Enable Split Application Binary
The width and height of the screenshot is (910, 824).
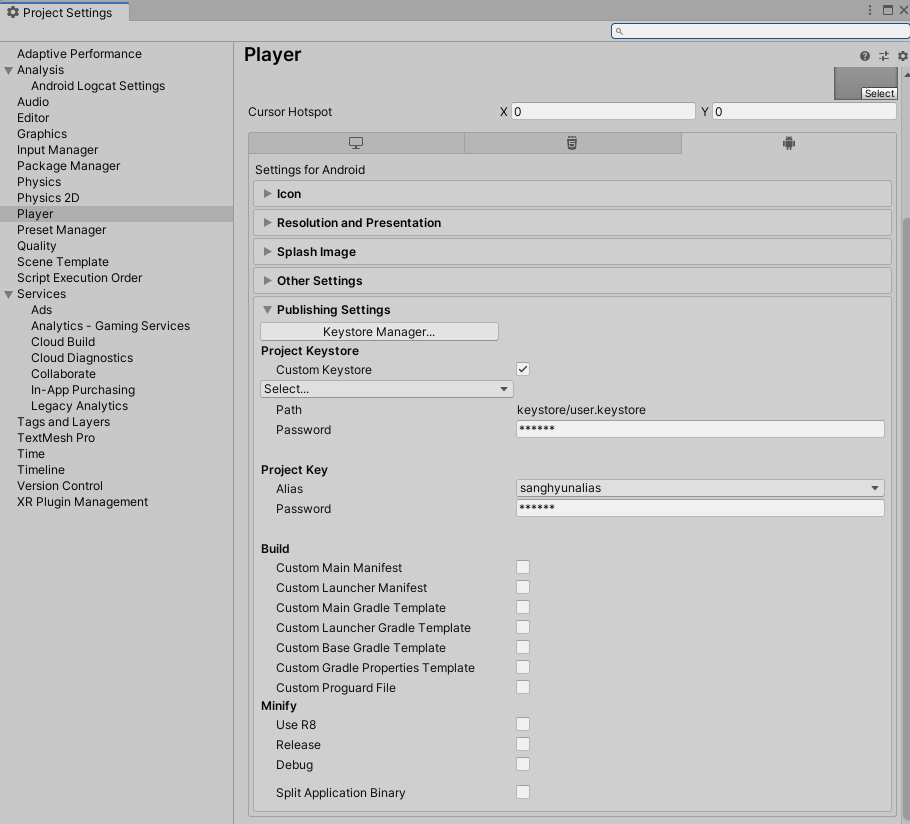point(523,792)
